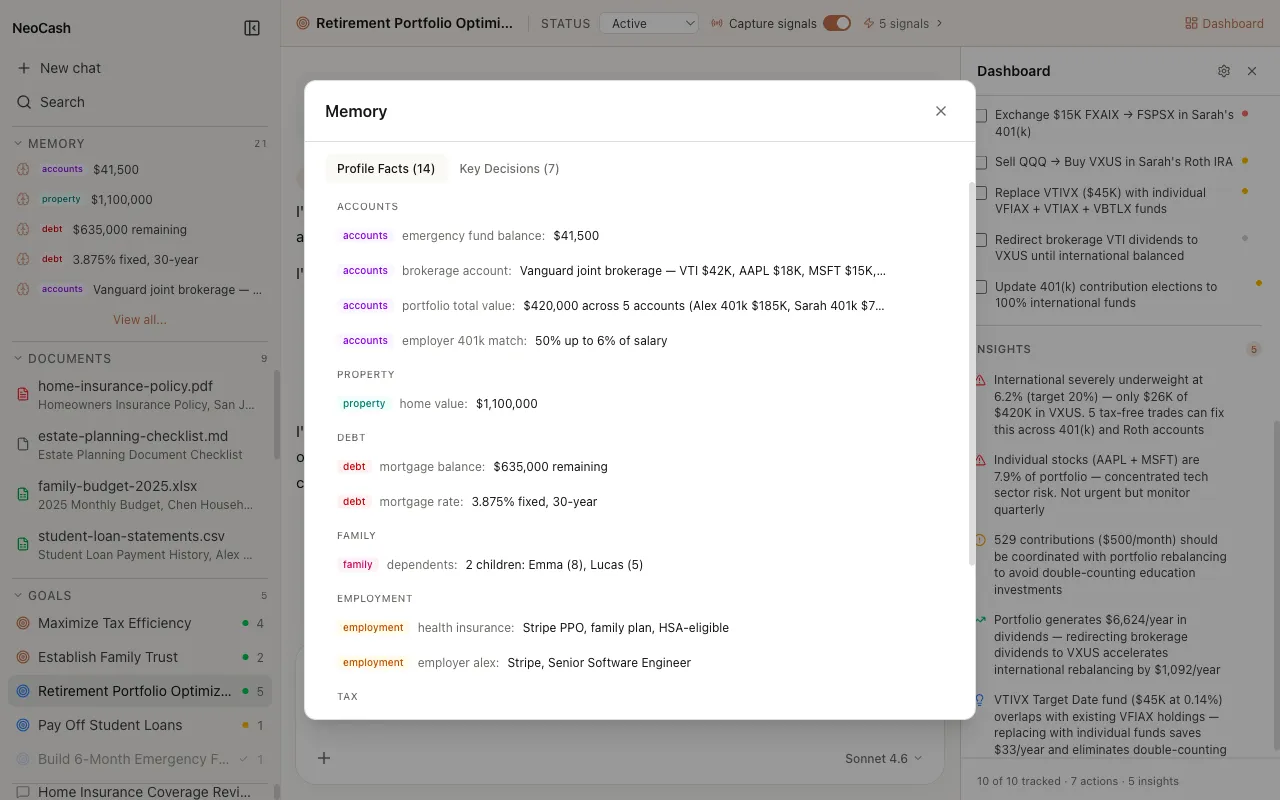Select the Profile Facts tab

click(x=385, y=168)
